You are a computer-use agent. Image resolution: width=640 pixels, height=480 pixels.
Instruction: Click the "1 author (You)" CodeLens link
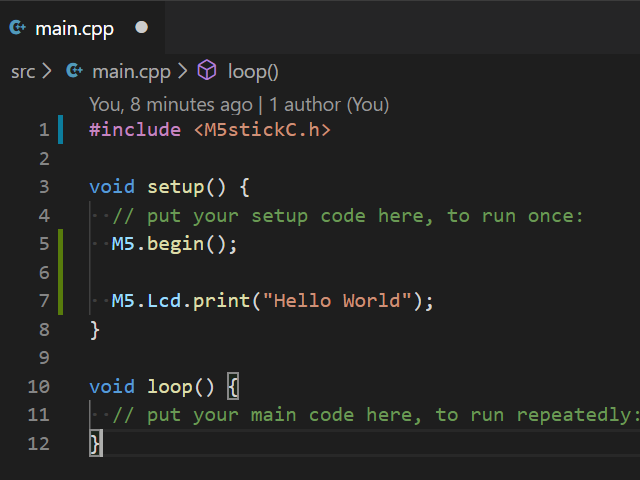pos(329,104)
